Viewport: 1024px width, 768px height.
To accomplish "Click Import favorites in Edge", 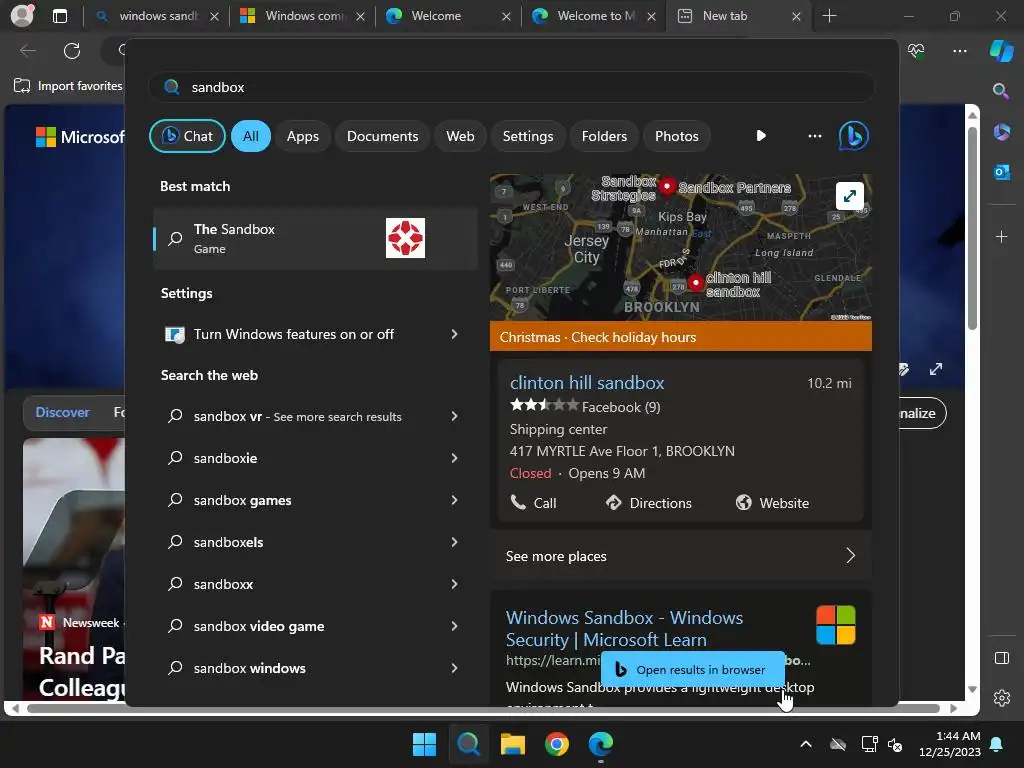I will tap(69, 86).
